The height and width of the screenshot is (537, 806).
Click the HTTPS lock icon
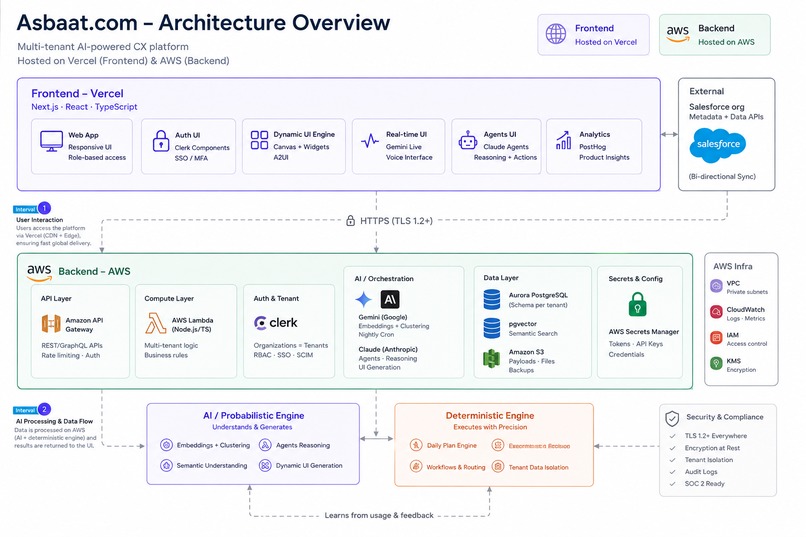pos(350,220)
